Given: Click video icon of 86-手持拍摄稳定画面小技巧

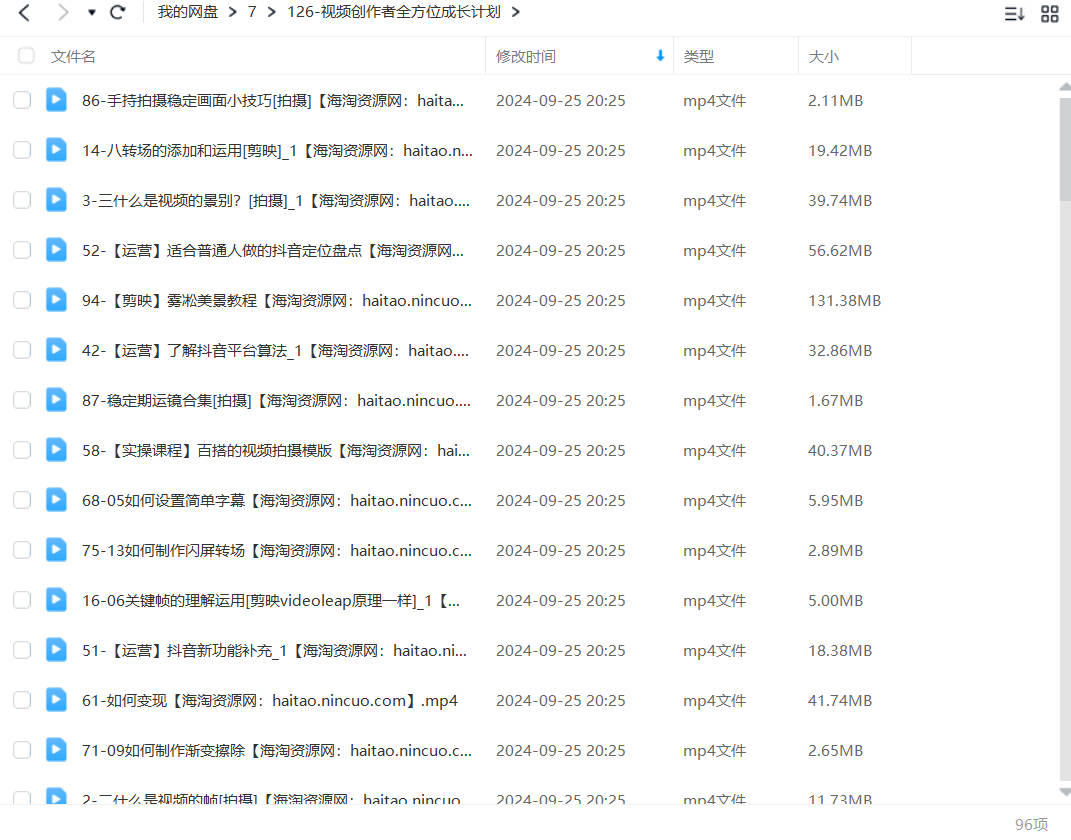Looking at the screenshot, I should (x=56, y=100).
